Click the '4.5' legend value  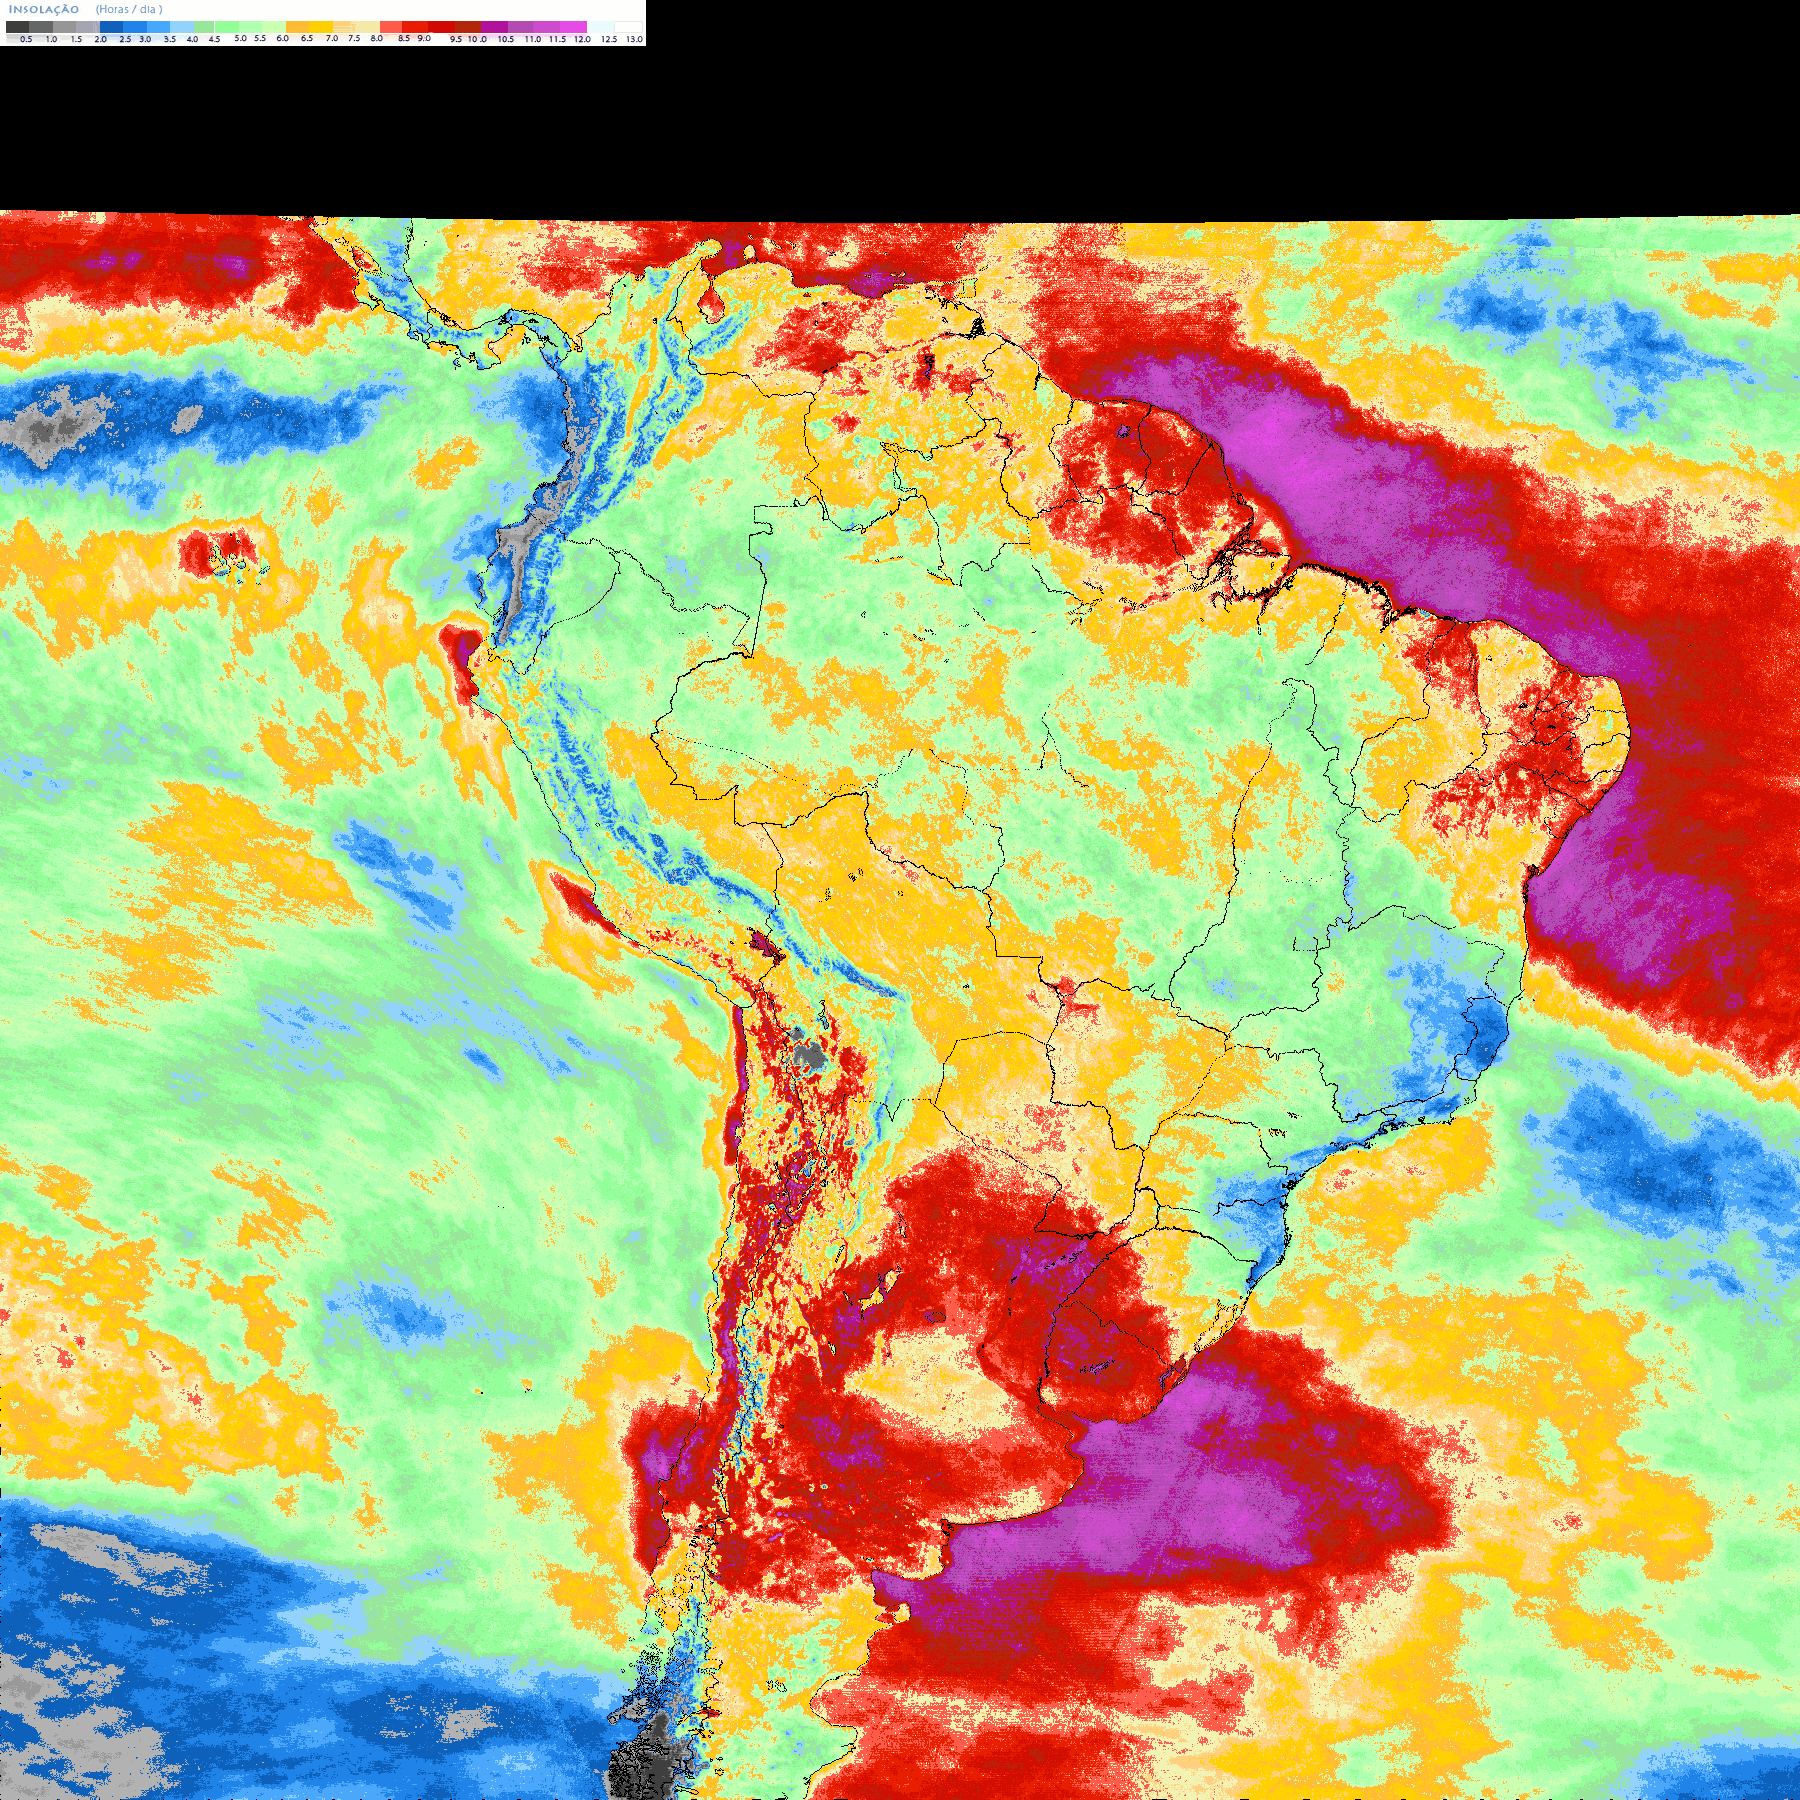point(214,39)
